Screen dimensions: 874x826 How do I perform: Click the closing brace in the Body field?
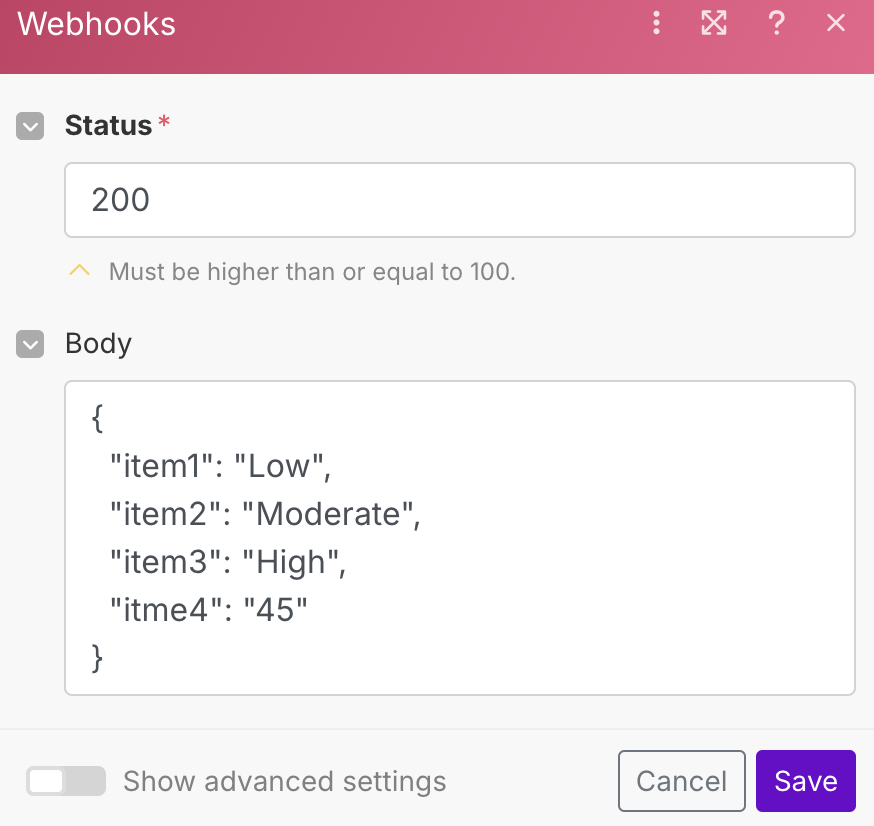click(x=97, y=657)
